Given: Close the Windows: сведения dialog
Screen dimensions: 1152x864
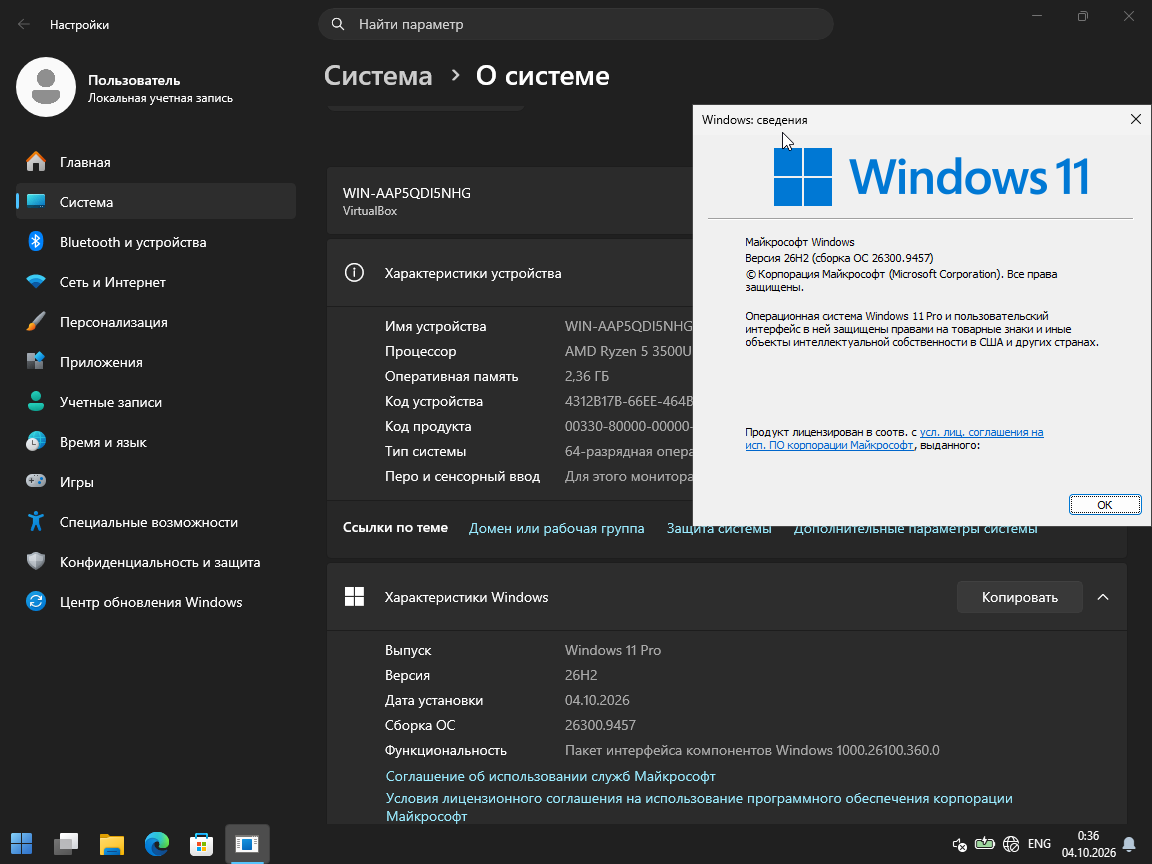Looking at the screenshot, I should click(x=1135, y=119).
